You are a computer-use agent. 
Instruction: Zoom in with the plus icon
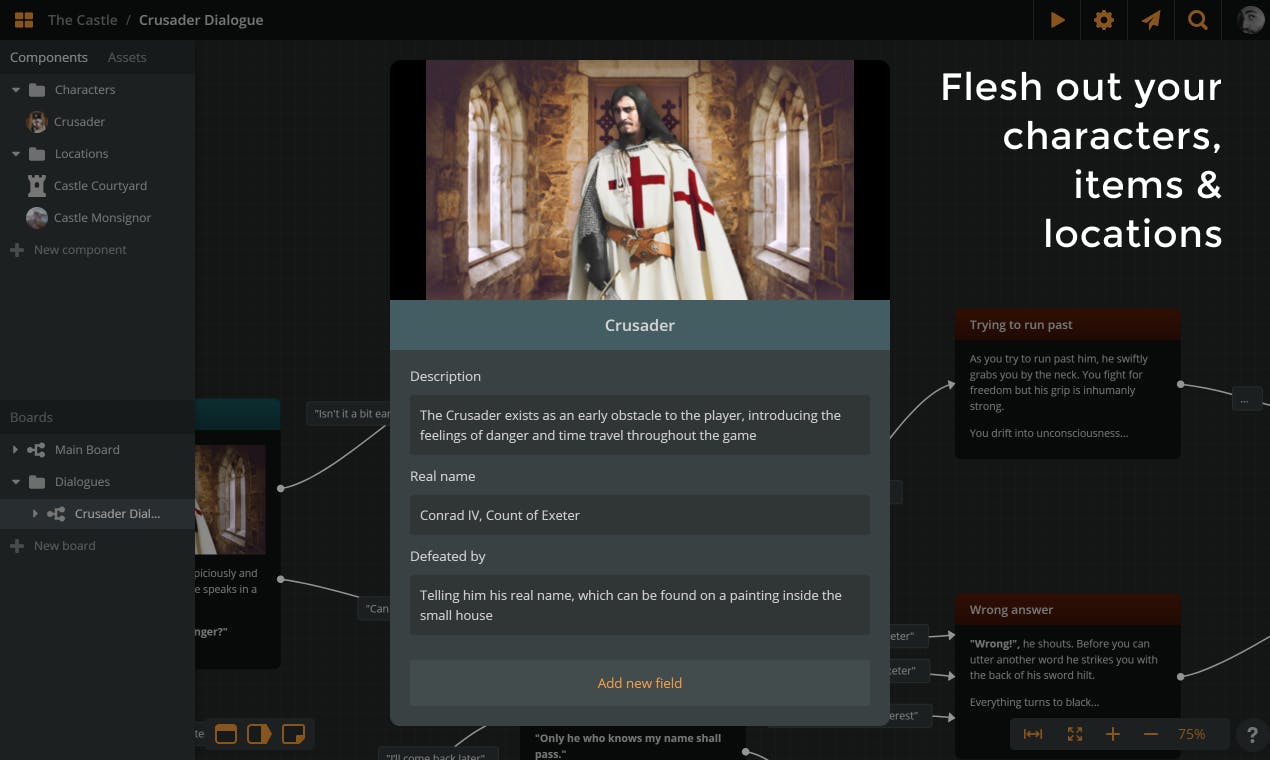tap(1113, 734)
